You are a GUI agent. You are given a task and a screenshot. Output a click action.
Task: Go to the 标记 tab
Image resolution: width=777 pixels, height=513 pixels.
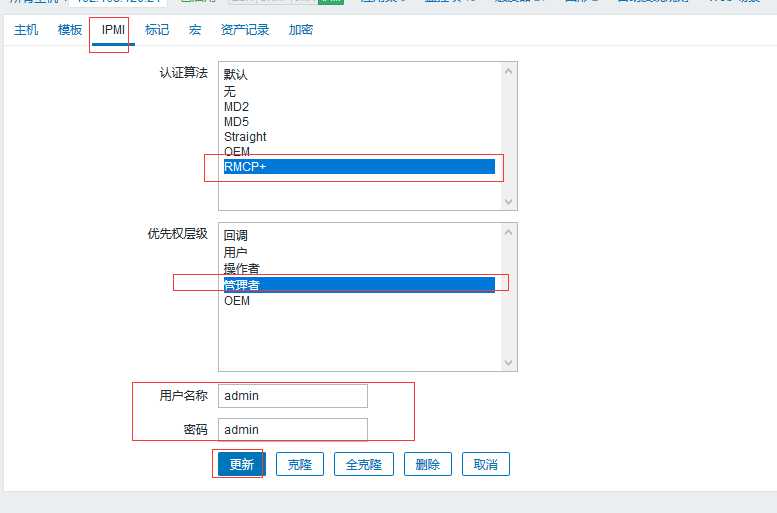point(157,30)
